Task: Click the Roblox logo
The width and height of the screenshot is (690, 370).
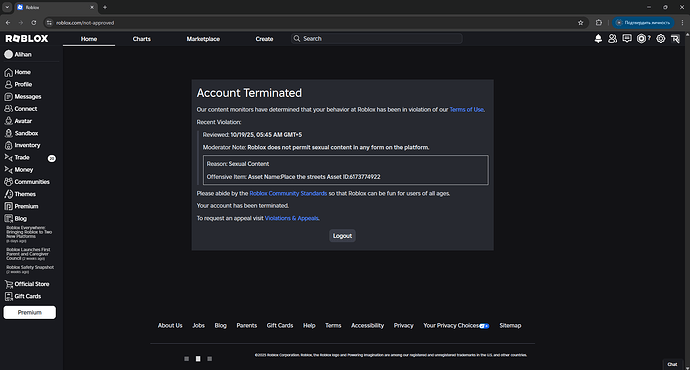Action: [x=27, y=39]
